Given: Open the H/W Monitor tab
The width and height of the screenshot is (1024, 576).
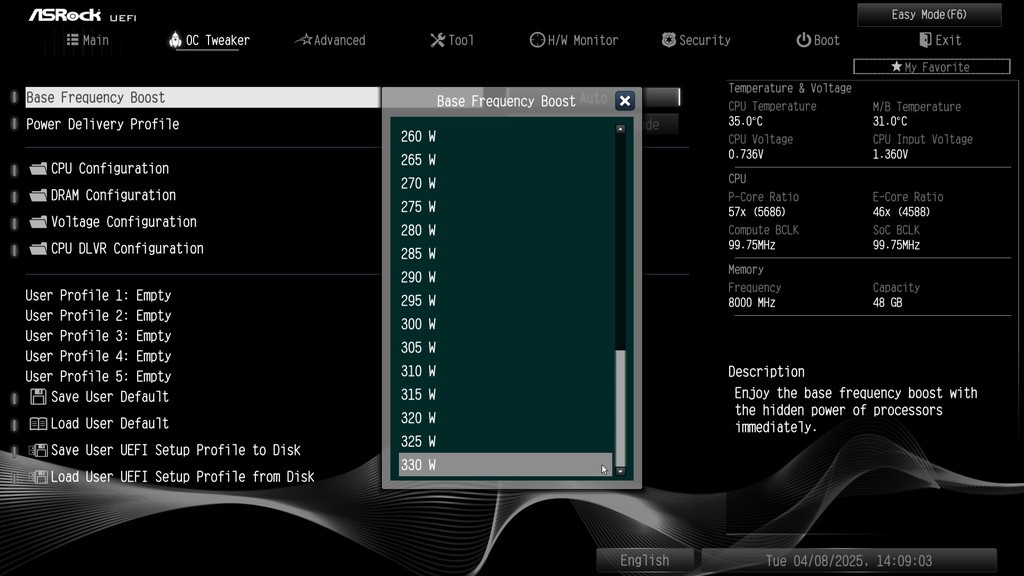Looking at the screenshot, I should (x=574, y=40).
